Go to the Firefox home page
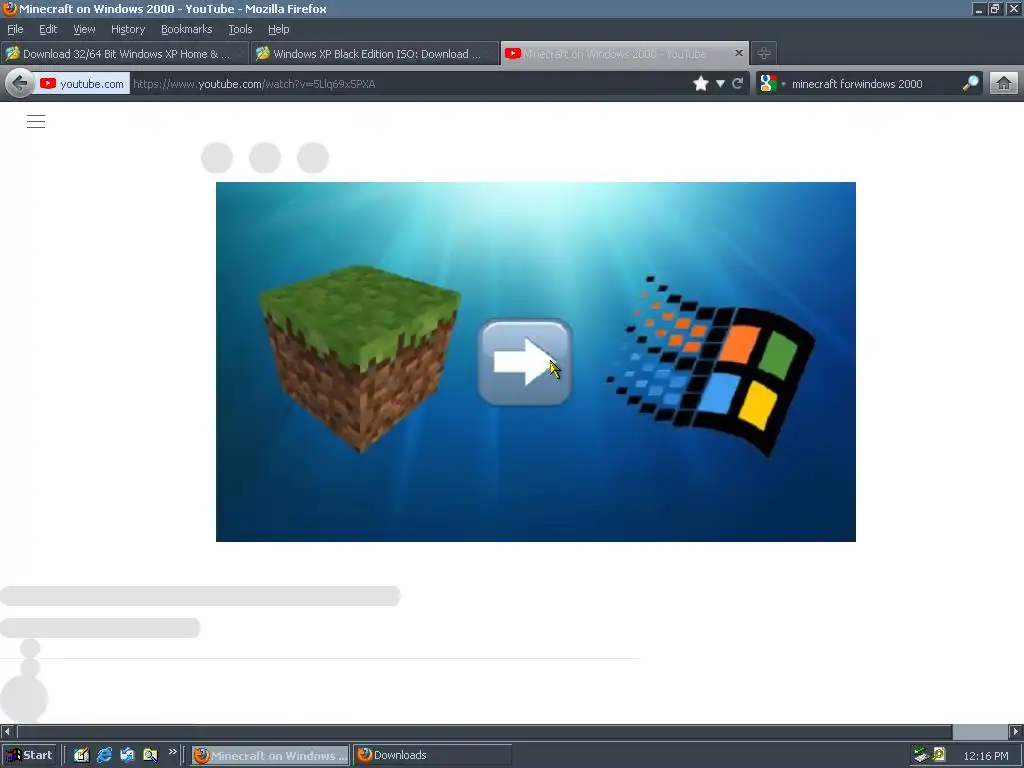Screen dimensions: 1024x768 click(x=1004, y=84)
